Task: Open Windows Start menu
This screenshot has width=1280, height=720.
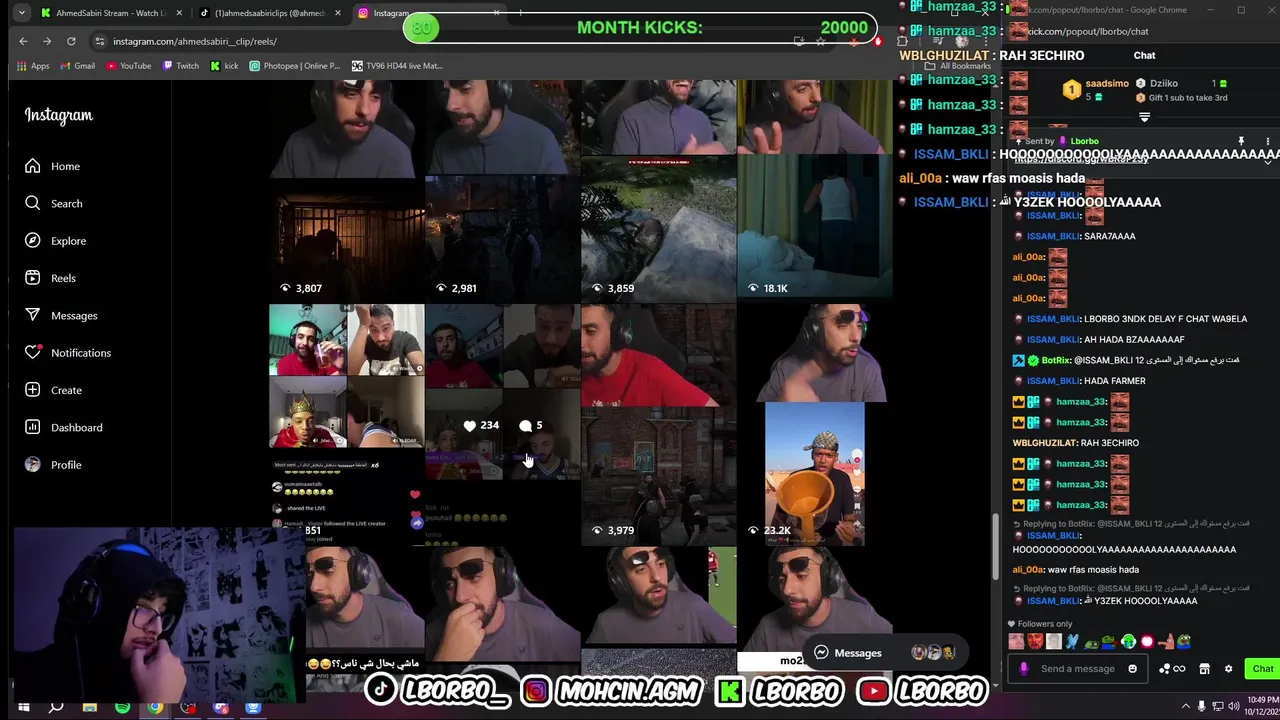Action: coord(23,708)
